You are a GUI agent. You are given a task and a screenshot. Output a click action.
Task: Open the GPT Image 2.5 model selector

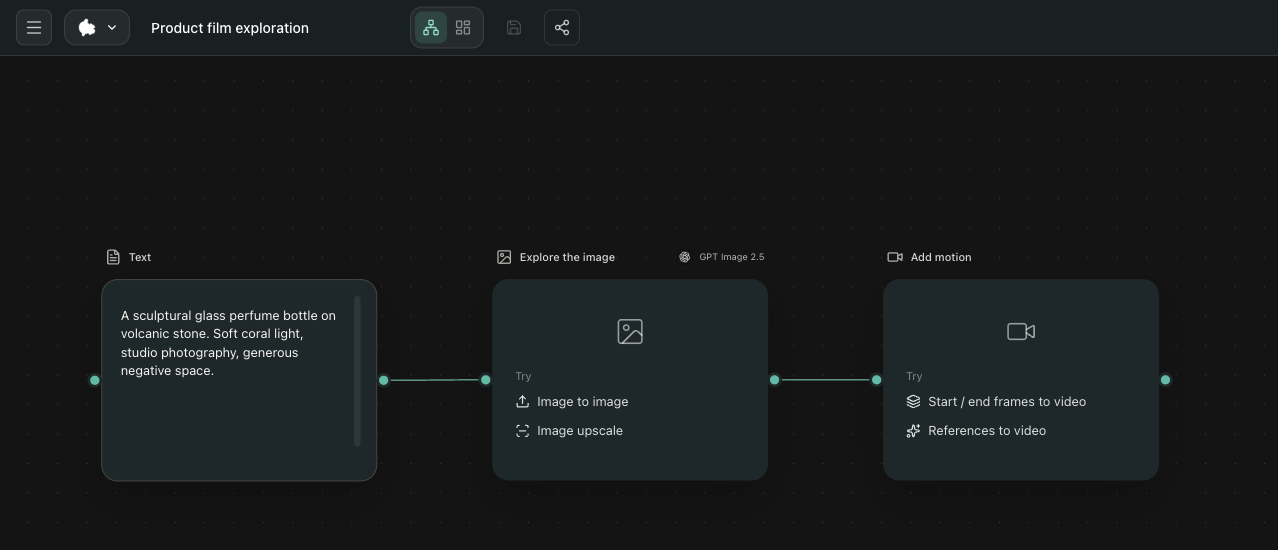coord(722,257)
